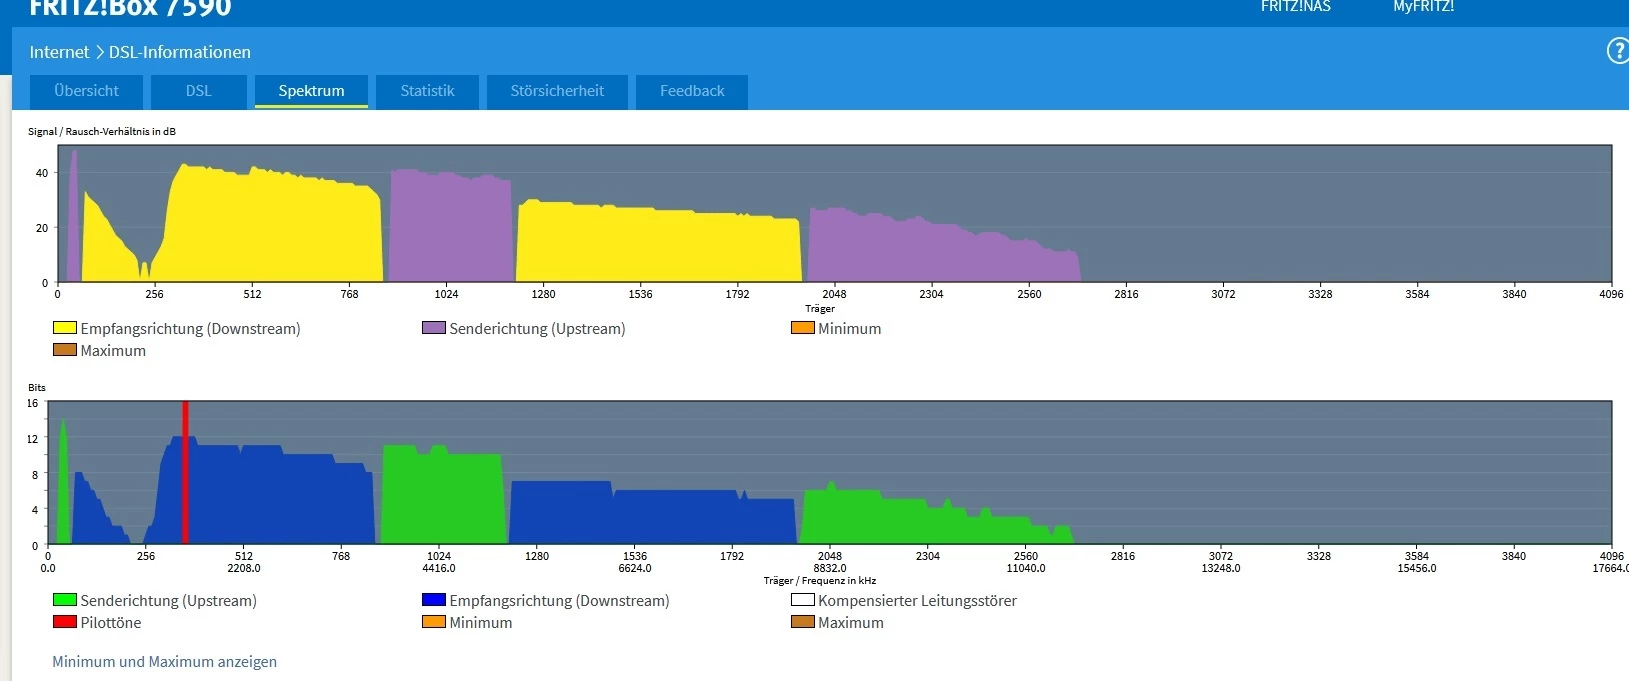
Task: Click orange Minimum swatch in Bits legend
Action: pyautogui.click(x=434, y=622)
